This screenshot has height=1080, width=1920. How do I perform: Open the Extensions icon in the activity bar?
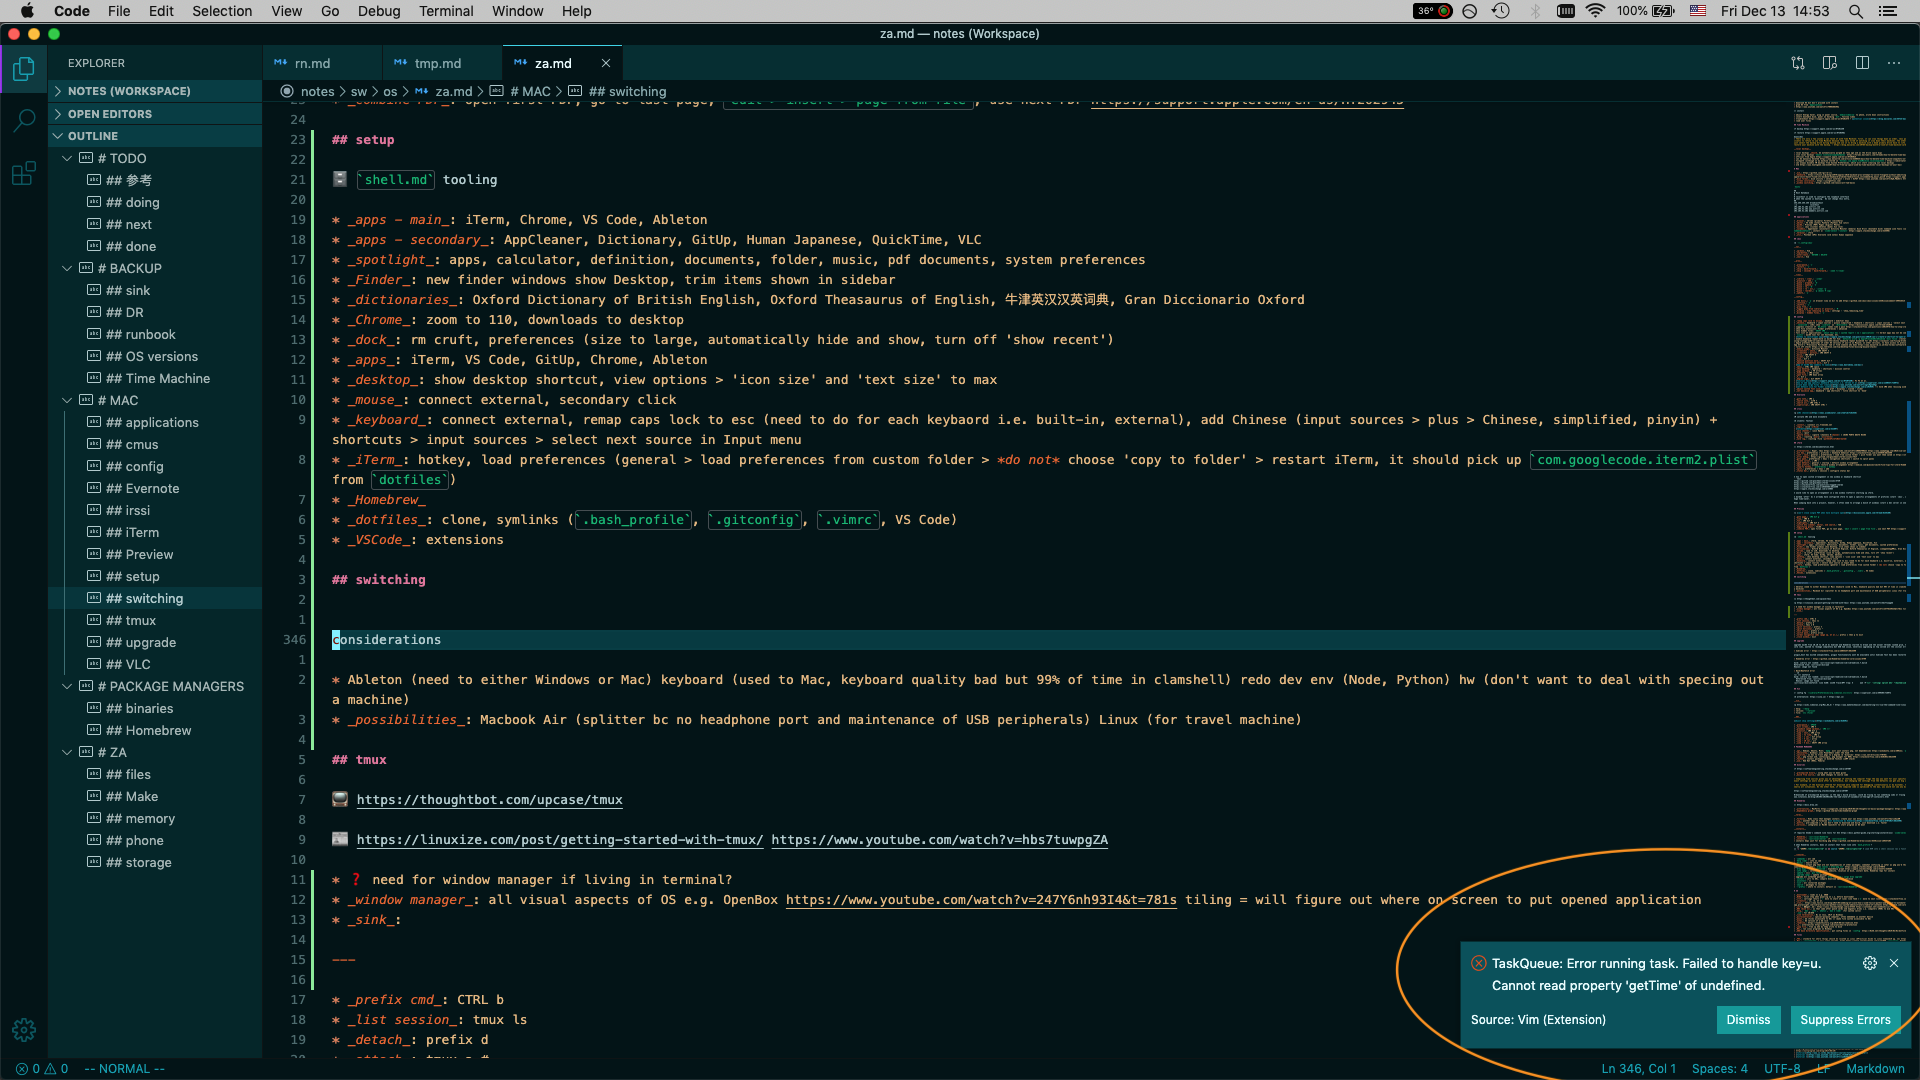click(x=23, y=173)
